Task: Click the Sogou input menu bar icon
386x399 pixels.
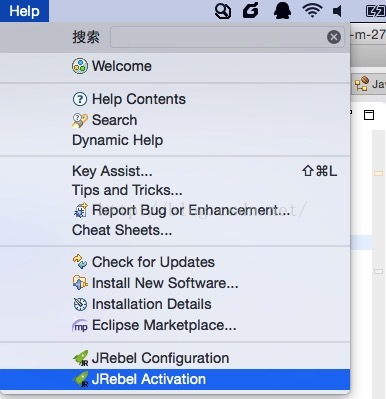Action: click(x=251, y=11)
